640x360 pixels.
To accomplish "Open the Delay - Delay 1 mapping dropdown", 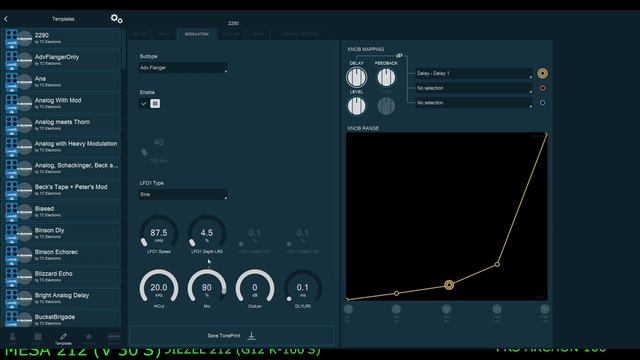I will pyautogui.click(x=474, y=73).
